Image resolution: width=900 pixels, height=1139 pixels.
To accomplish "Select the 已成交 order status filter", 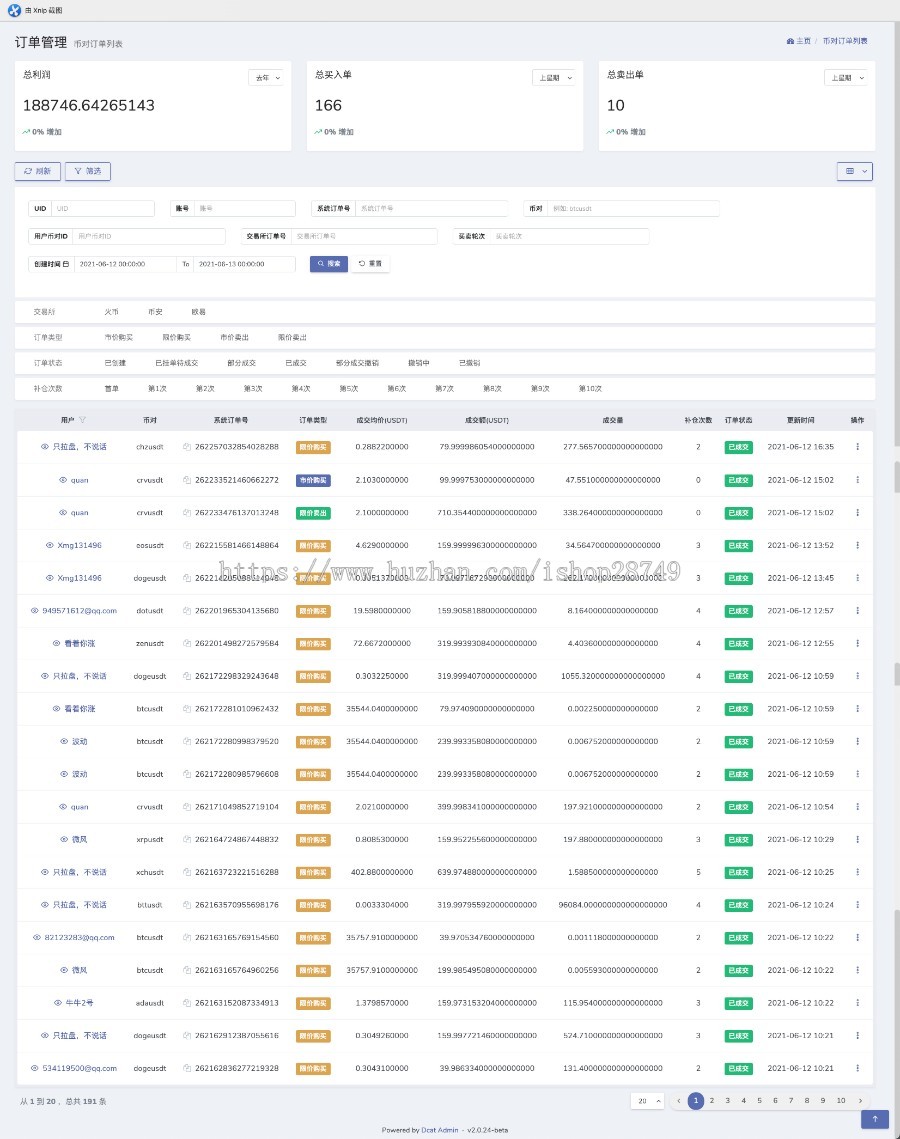I will pos(295,363).
